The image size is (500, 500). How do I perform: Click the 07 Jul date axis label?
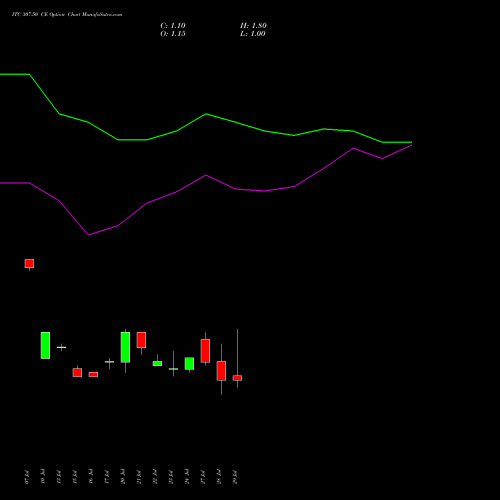[x=27, y=477]
